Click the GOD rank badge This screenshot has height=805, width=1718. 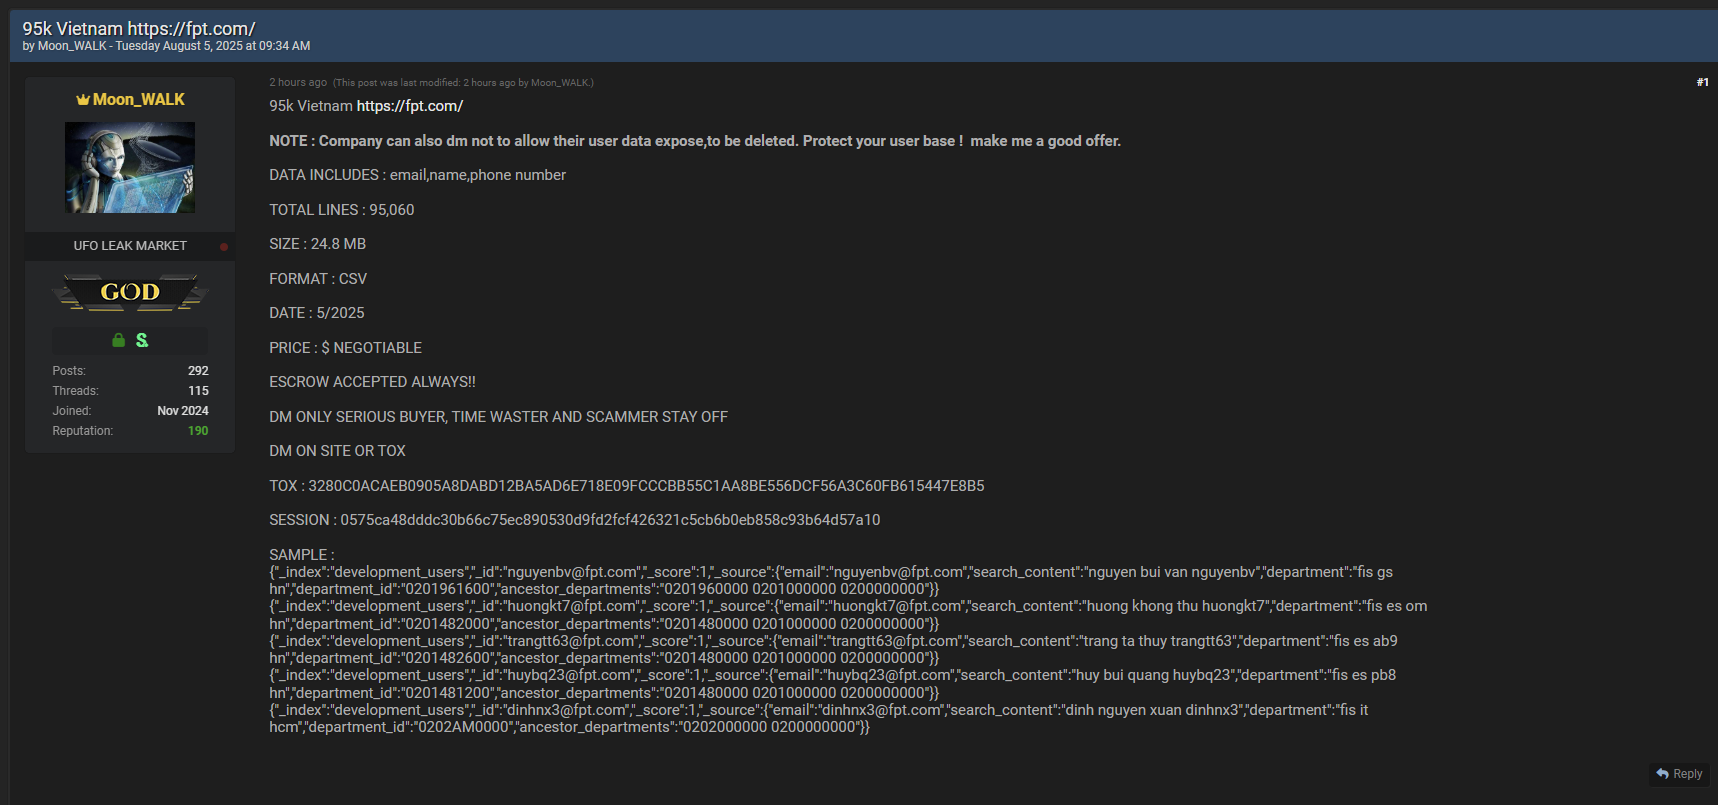tap(130, 292)
